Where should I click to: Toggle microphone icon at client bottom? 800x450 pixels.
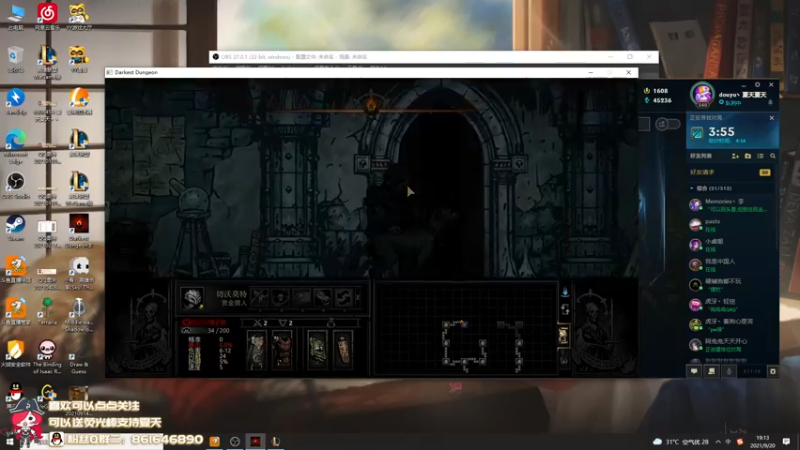coord(729,371)
